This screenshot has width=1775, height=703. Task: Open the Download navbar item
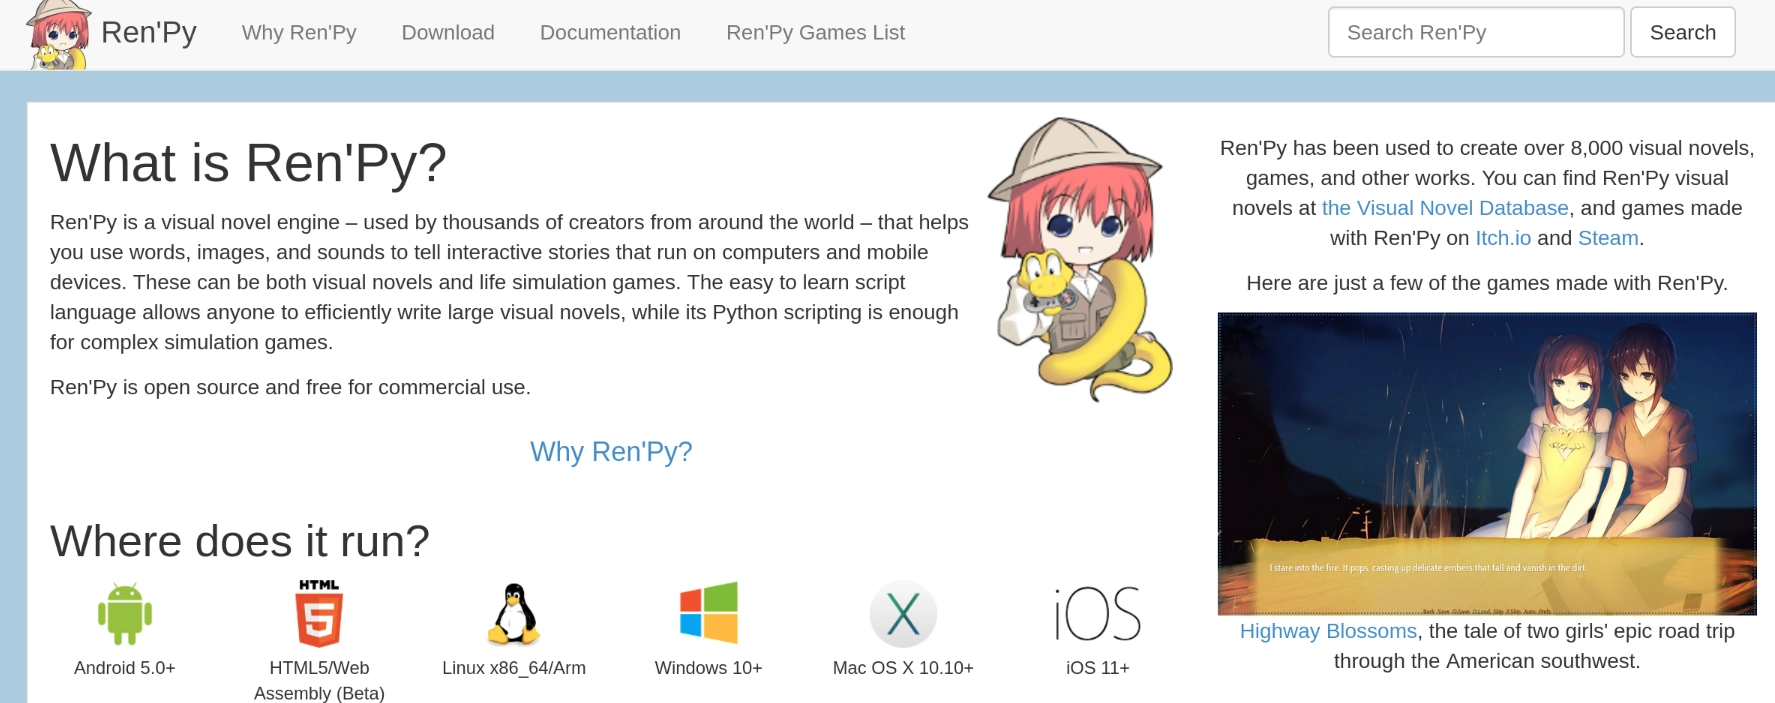coord(448,33)
